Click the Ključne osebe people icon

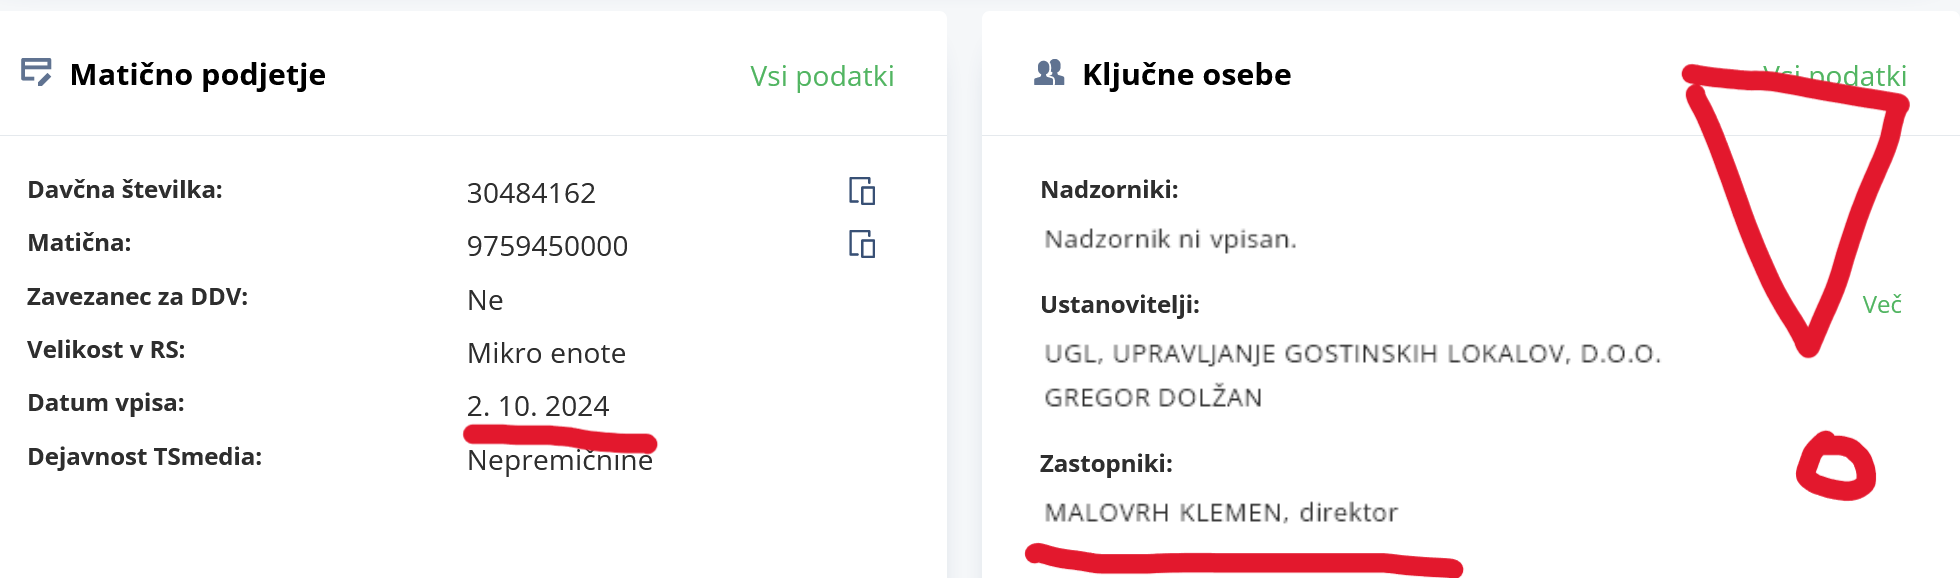pyautogui.click(x=1049, y=72)
